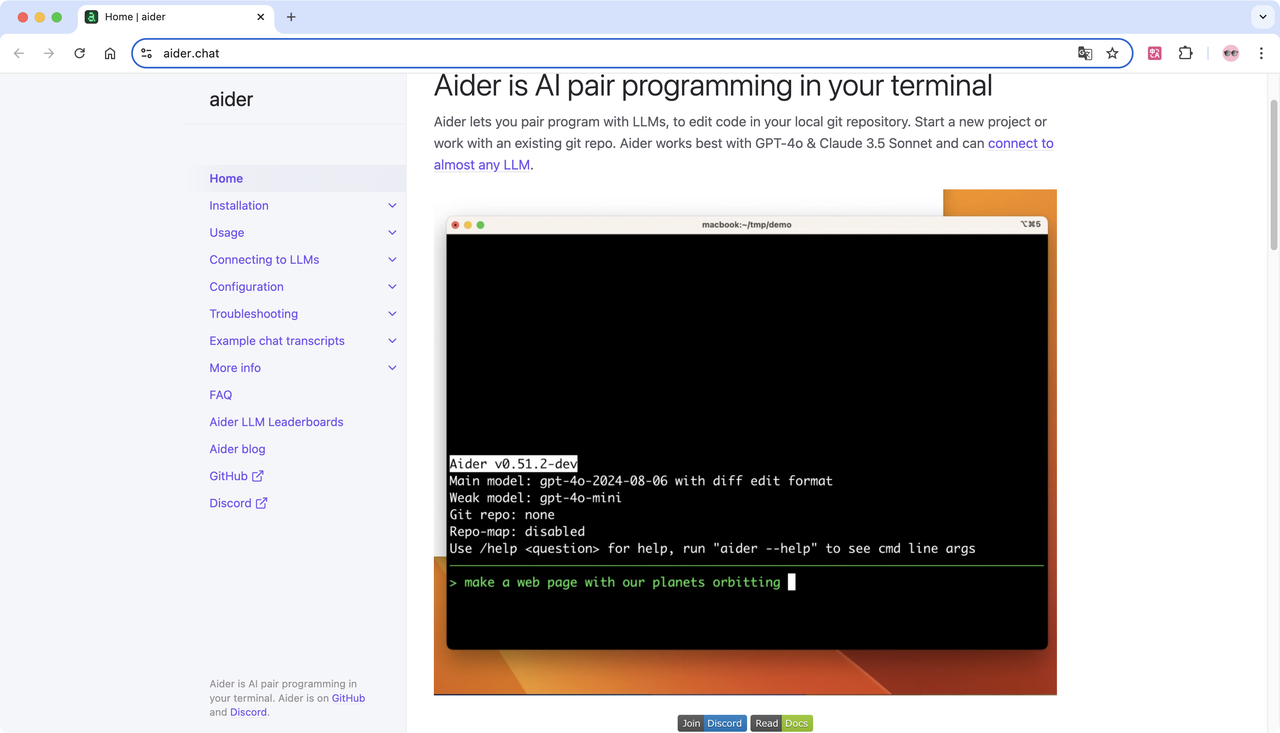The height and width of the screenshot is (733, 1280).
Task: View site information icon in address bar
Action: tap(147, 53)
